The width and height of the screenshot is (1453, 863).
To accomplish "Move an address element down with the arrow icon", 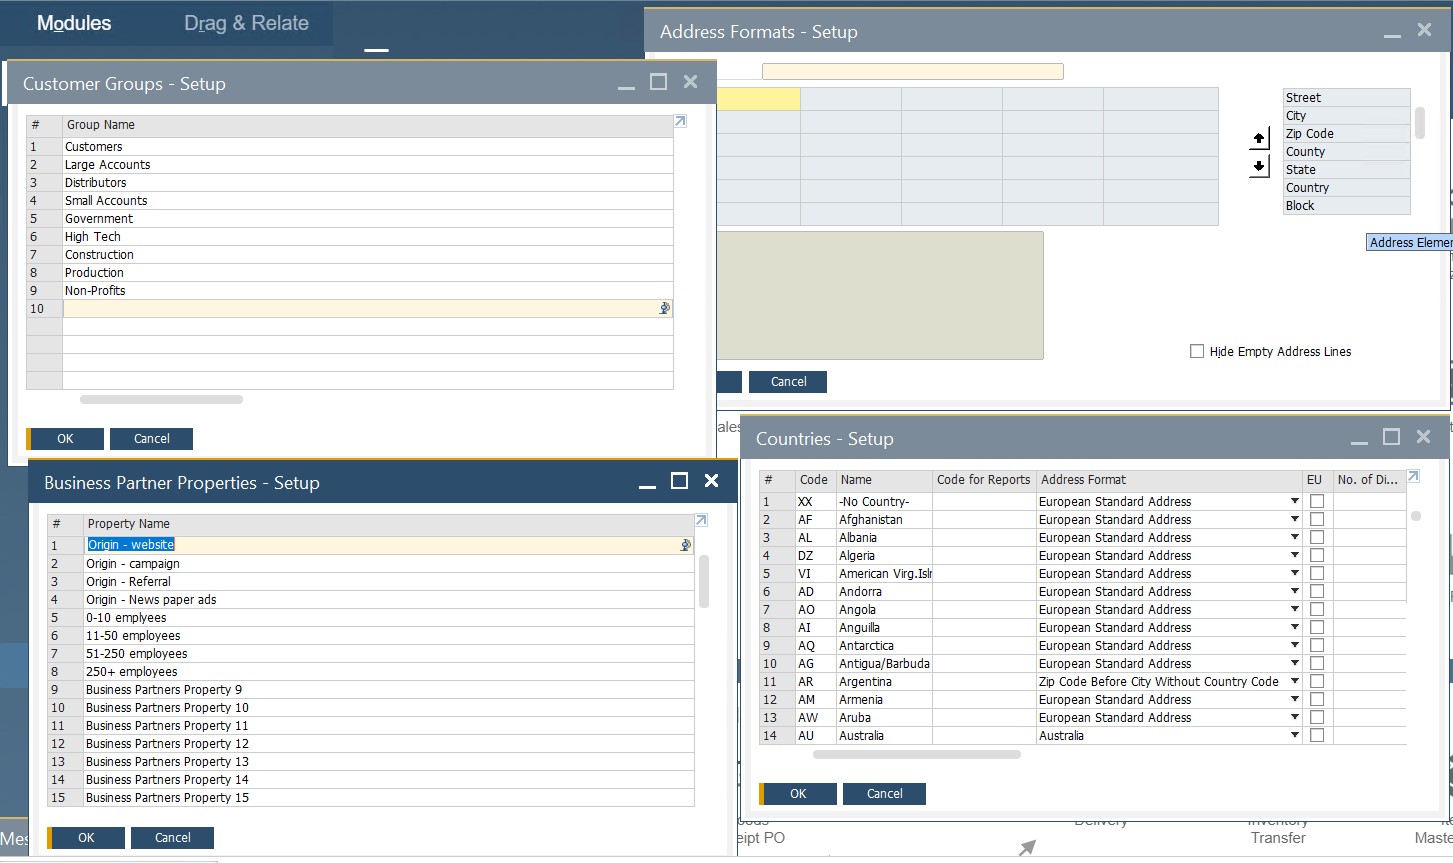I will coord(1259,166).
